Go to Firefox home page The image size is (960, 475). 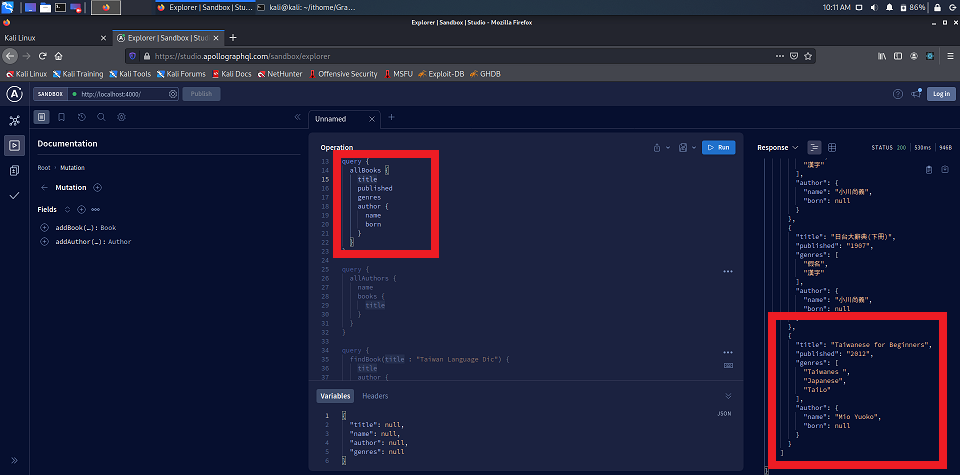click(x=59, y=56)
